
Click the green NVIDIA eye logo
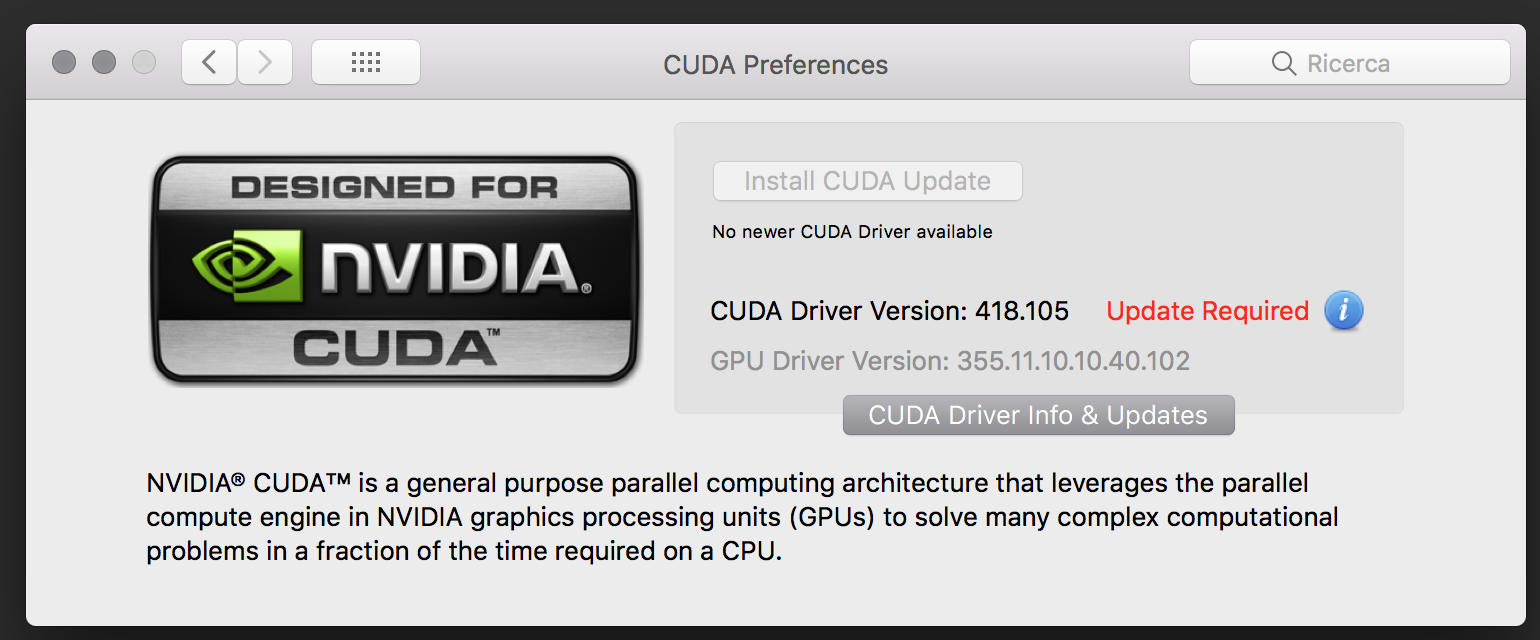coord(245,265)
